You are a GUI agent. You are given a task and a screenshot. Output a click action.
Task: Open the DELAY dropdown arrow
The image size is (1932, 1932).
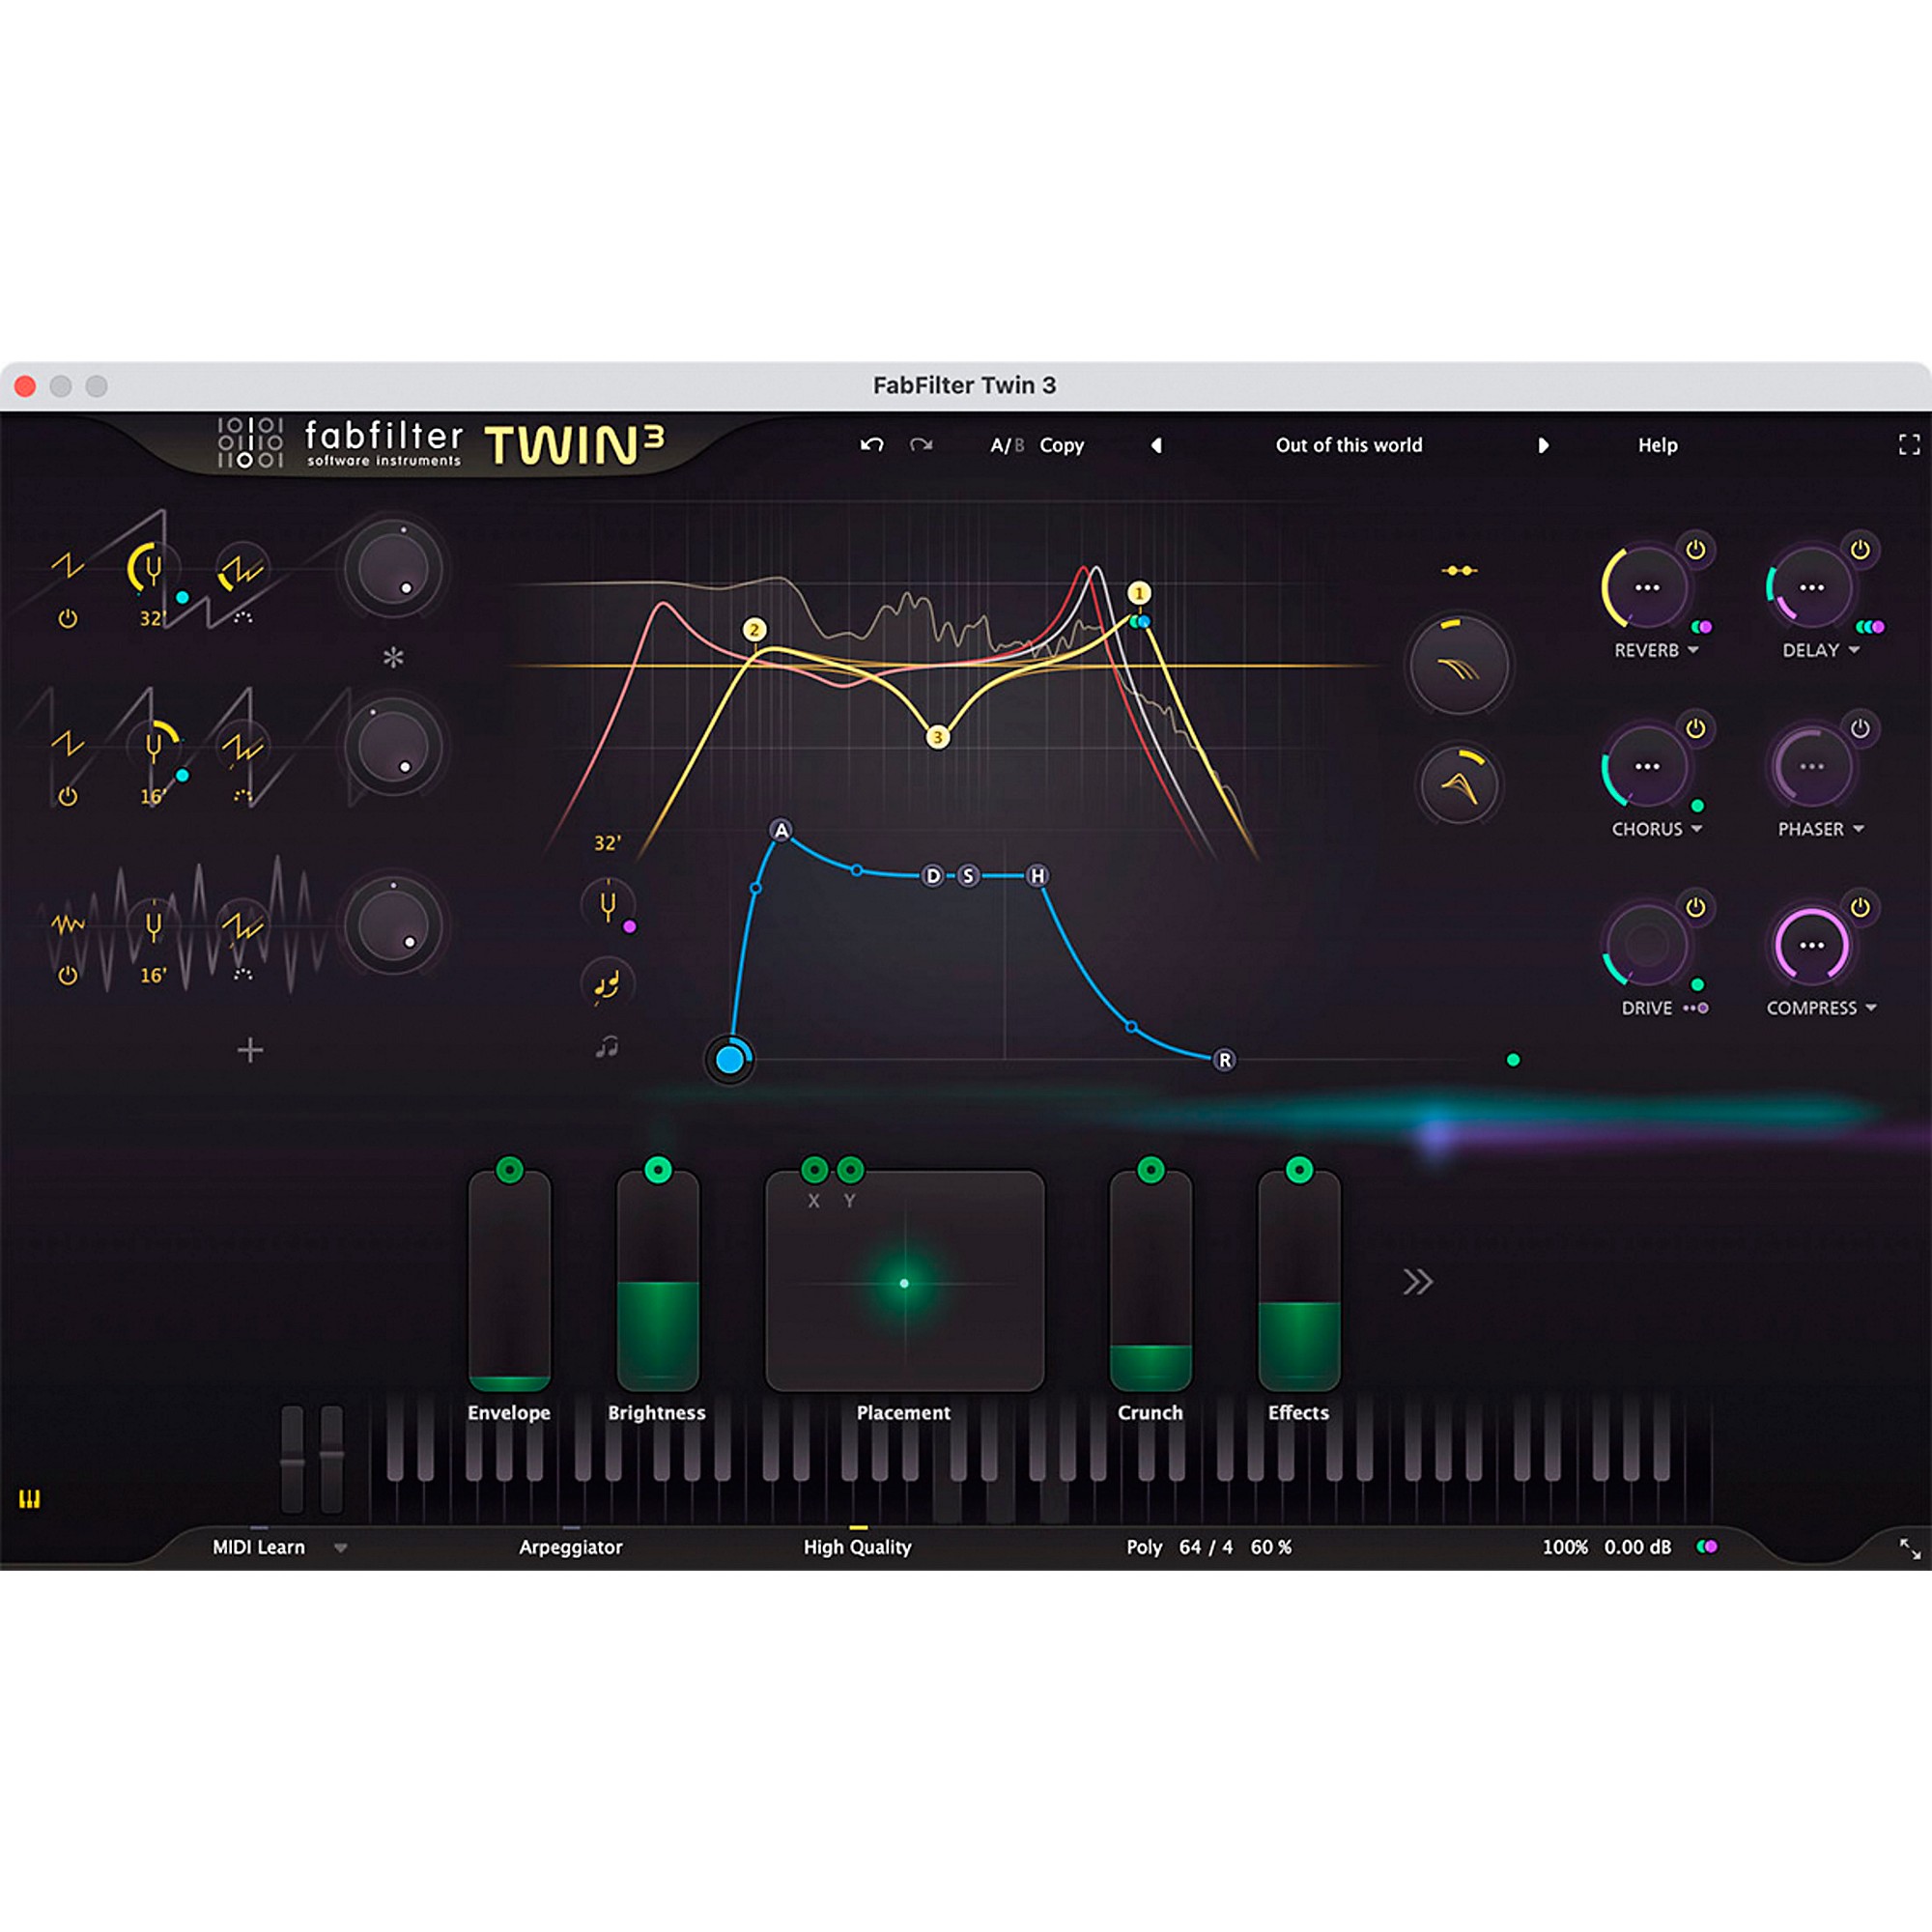(1854, 650)
